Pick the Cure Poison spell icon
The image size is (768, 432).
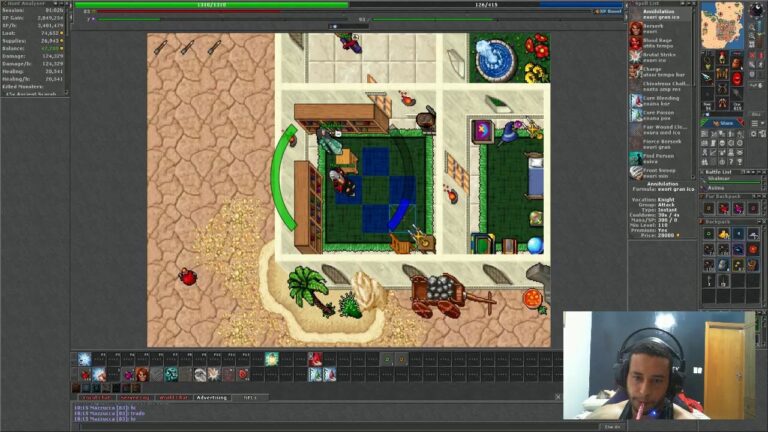636,115
